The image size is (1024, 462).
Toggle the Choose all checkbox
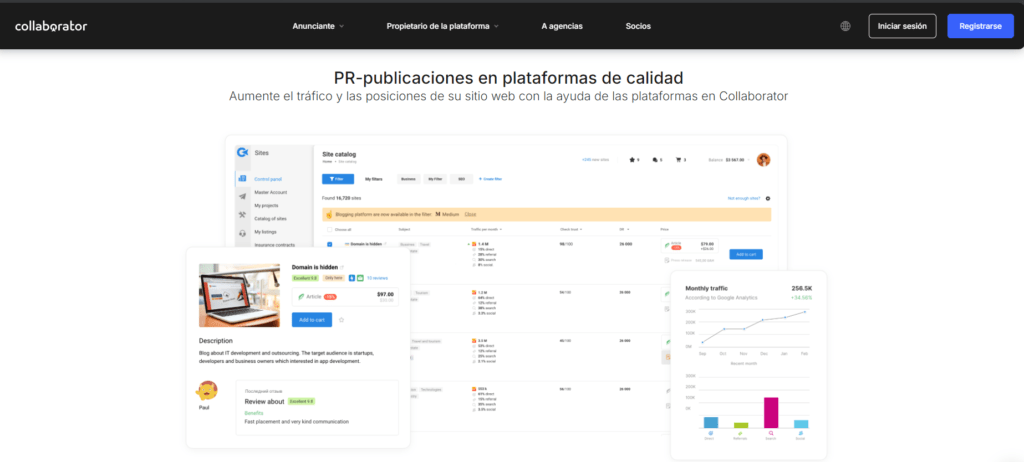[329, 229]
